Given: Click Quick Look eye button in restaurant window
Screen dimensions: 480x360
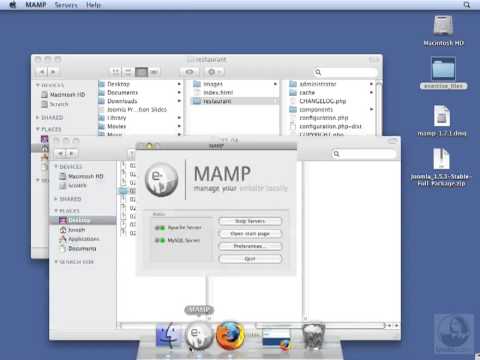Looking at the screenshot, I should coord(189,72).
